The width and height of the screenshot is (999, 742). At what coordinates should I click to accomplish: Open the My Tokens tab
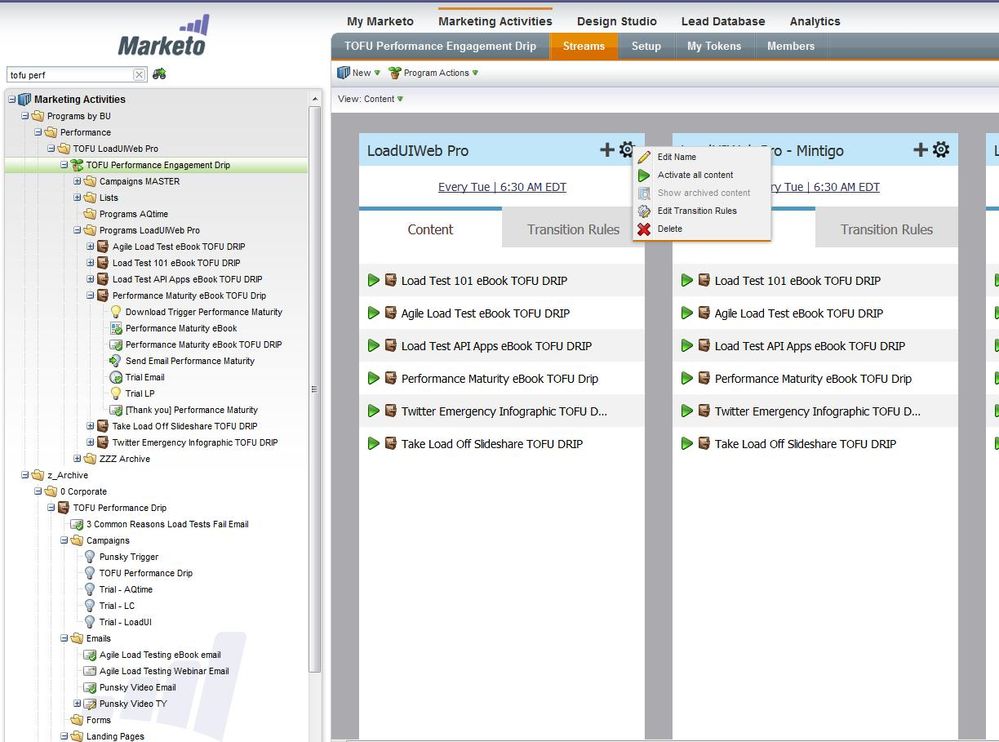714,46
